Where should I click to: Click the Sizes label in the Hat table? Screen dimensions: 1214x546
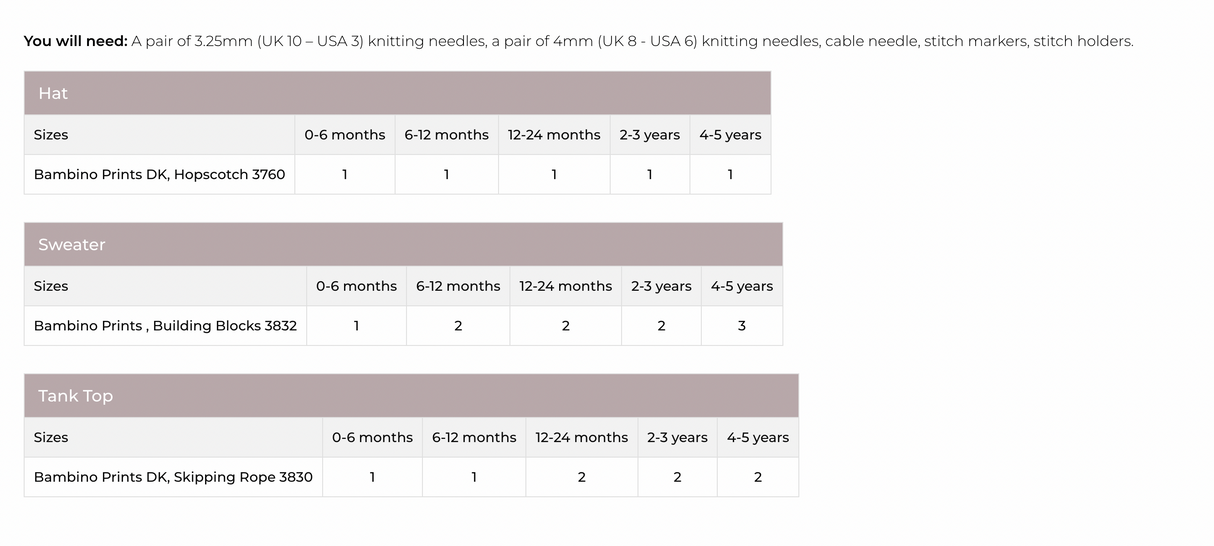pyautogui.click(x=51, y=135)
